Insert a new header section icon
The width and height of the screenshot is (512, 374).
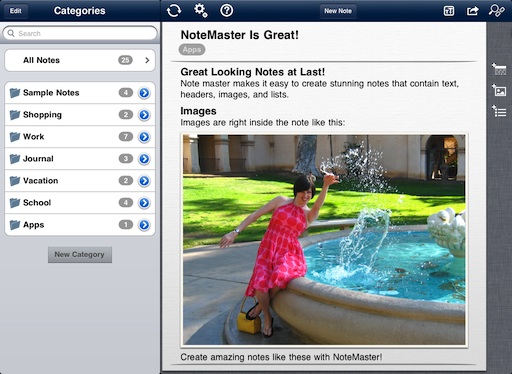[499, 69]
